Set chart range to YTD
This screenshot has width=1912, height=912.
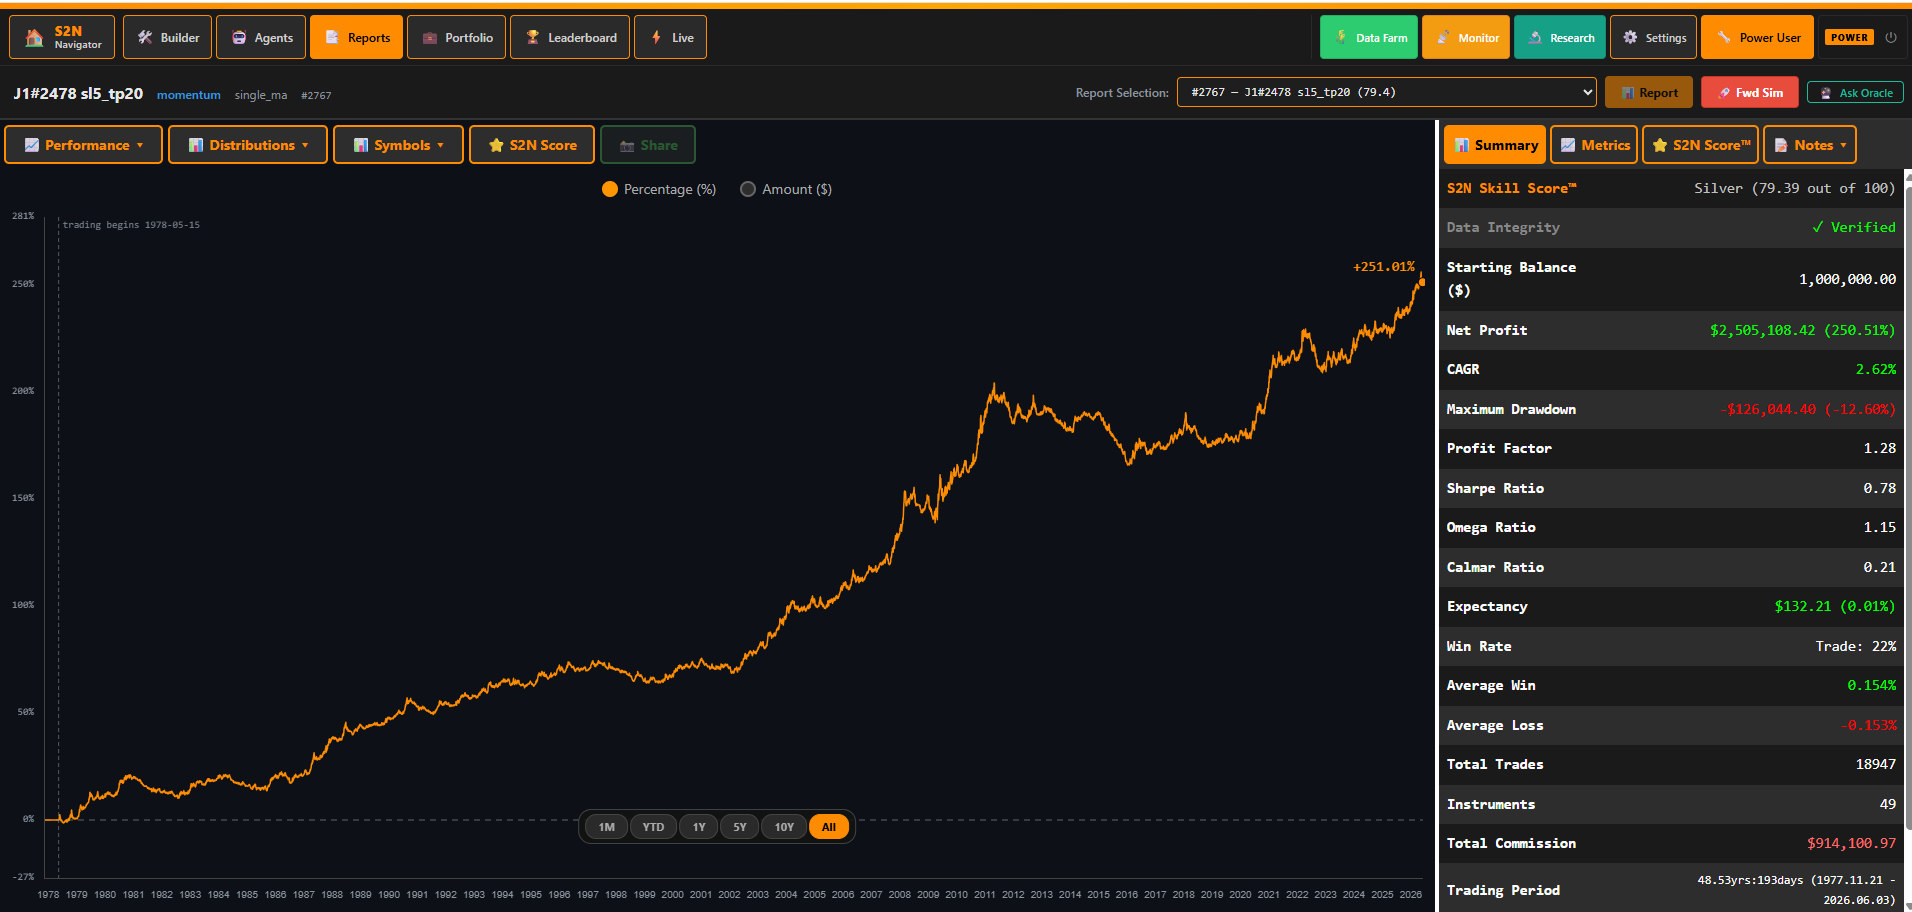[653, 827]
